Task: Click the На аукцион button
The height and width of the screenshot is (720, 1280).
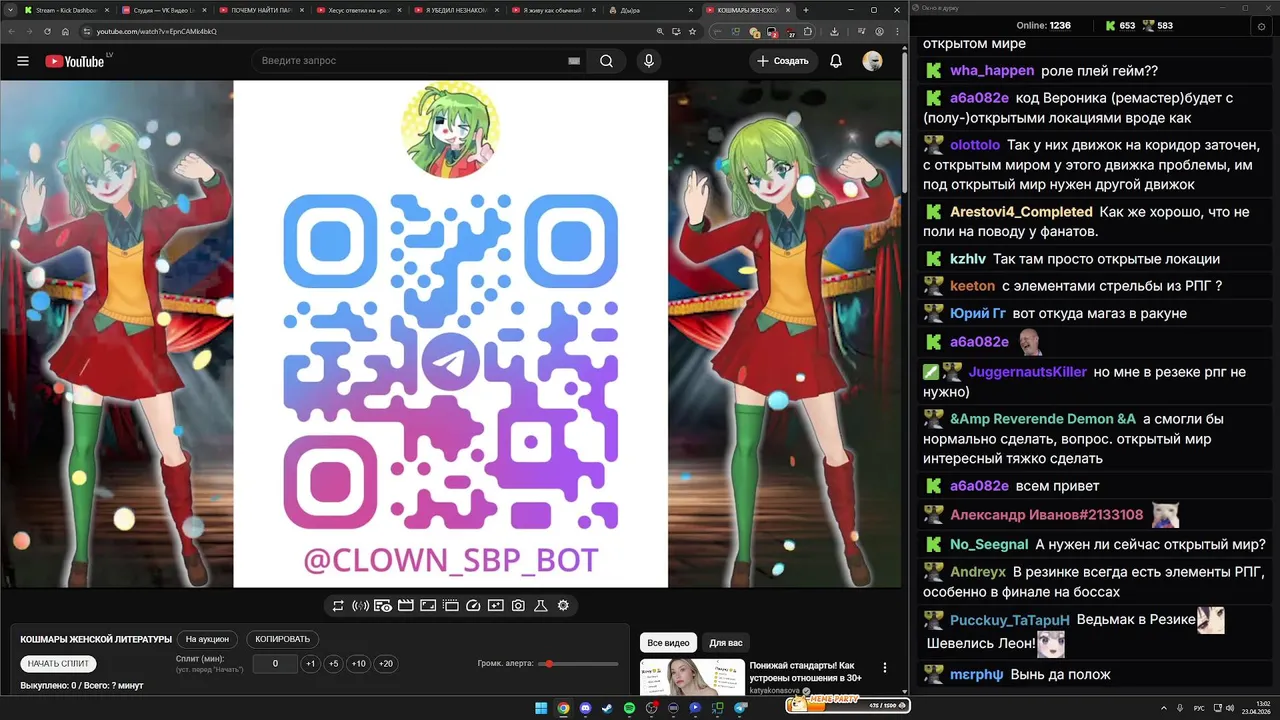Action: click(207, 639)
